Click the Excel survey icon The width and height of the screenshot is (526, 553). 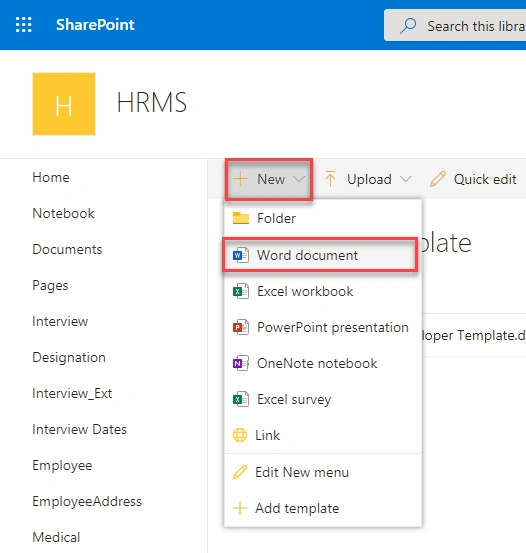pyautogui.click(x=241, y=399)
